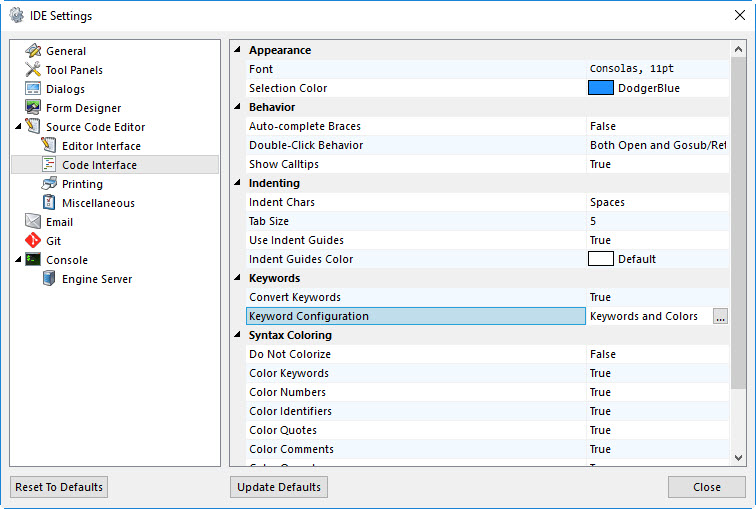Image resolution: width=756 pixels, height=509 pixels.
Task: Click the Printing printer icon
Action: tap(49, 183)
